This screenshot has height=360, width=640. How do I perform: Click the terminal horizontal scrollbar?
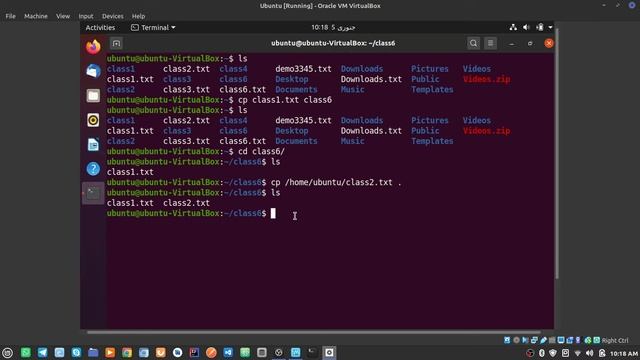click(314, 332)
